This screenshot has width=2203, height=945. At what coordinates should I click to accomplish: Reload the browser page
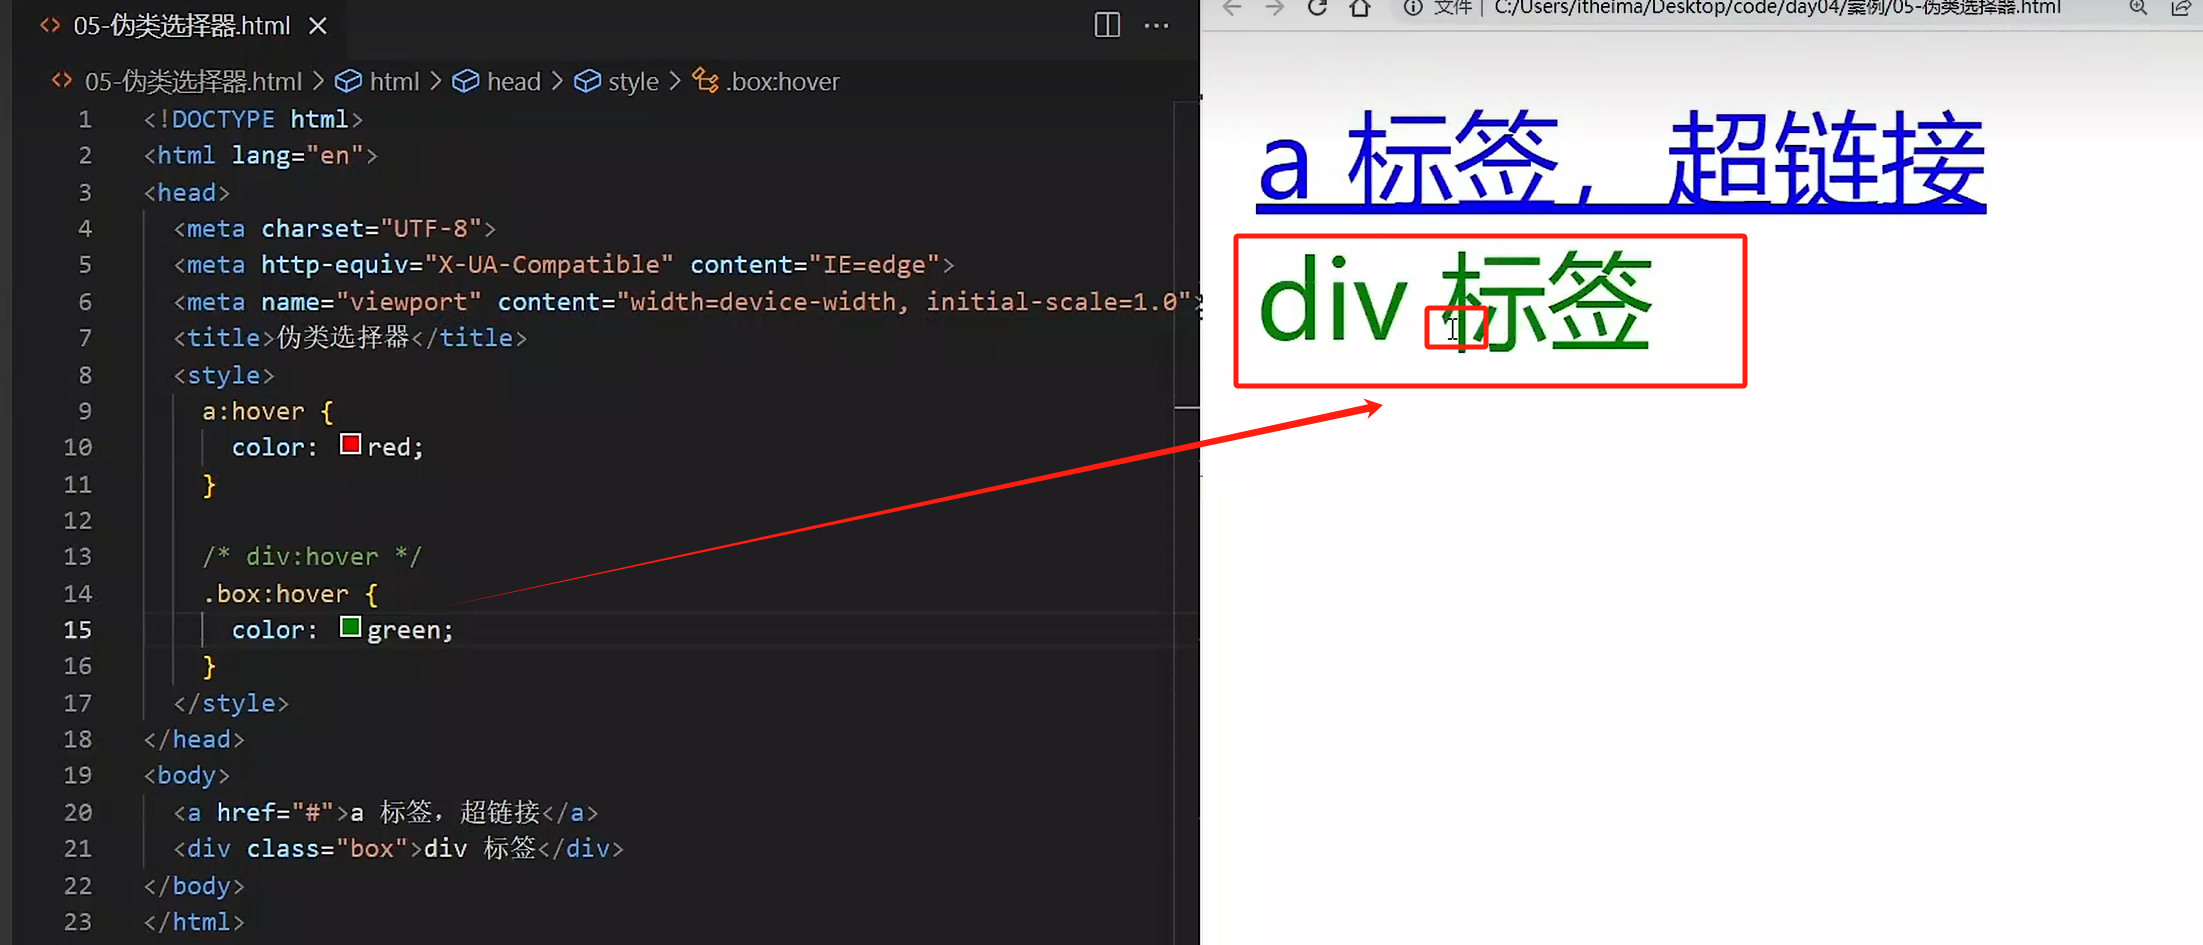1317,8
